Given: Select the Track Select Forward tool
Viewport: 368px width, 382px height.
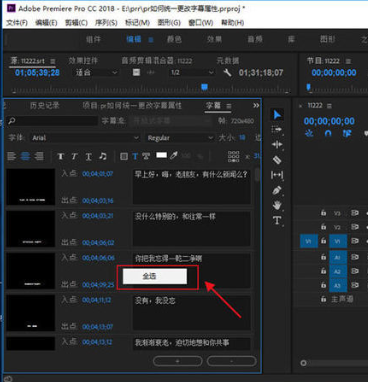Looking at the screenshot, I should (277, 129).
